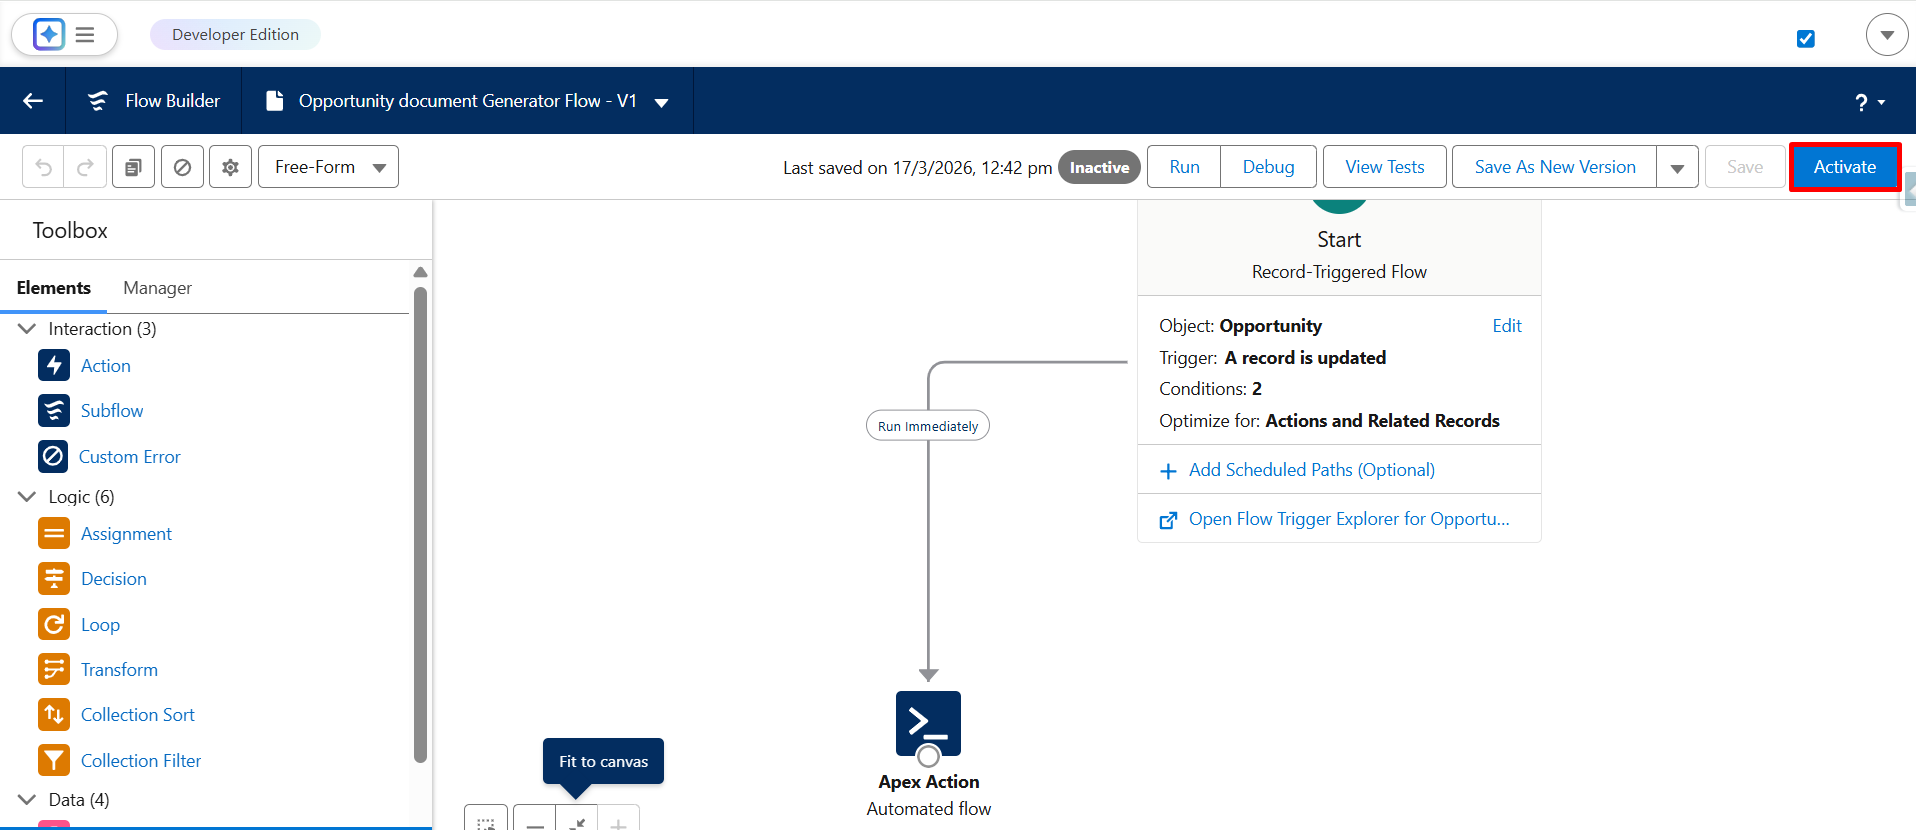This screenshot has height=830, width=1916.
Task: Click the Developer Edition badge
Action: coord(235,34)
